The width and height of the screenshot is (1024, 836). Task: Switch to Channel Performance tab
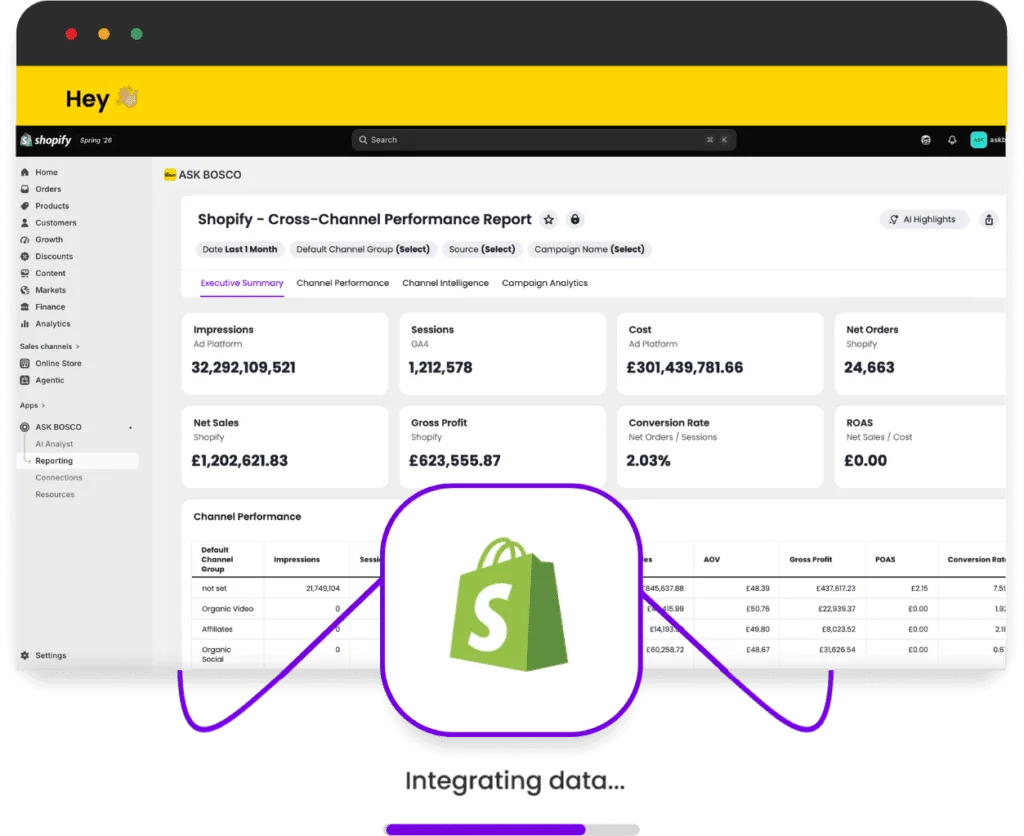pyautogui.click(x=342, y=283)
